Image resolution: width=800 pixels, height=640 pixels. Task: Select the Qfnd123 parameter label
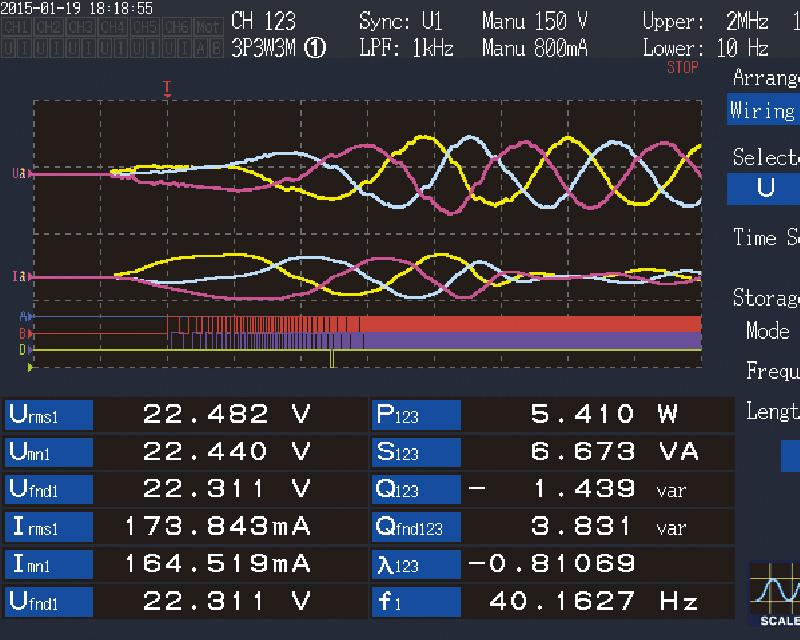(x=416, y=526)
